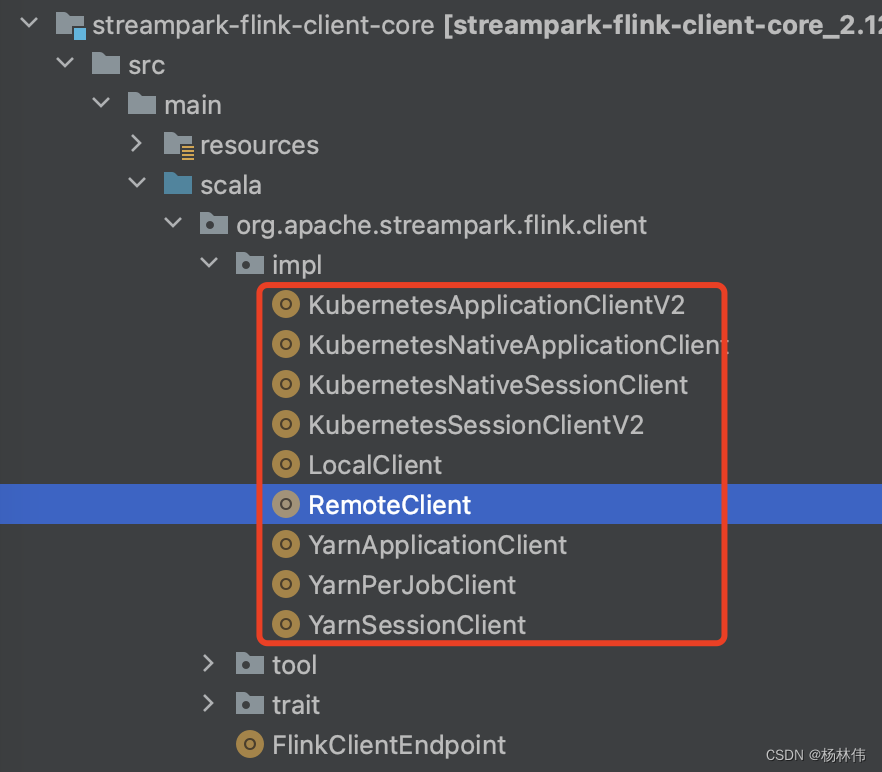Open YarnSessionClient file
The height and width of the screenshot is (772, 882).
[417, 625]
